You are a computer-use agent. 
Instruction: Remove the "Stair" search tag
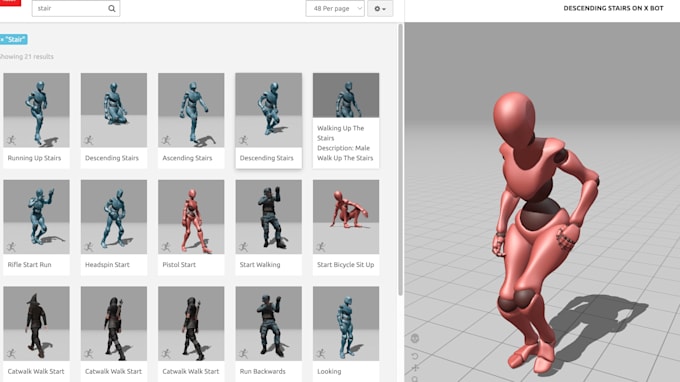click(2, 39)
